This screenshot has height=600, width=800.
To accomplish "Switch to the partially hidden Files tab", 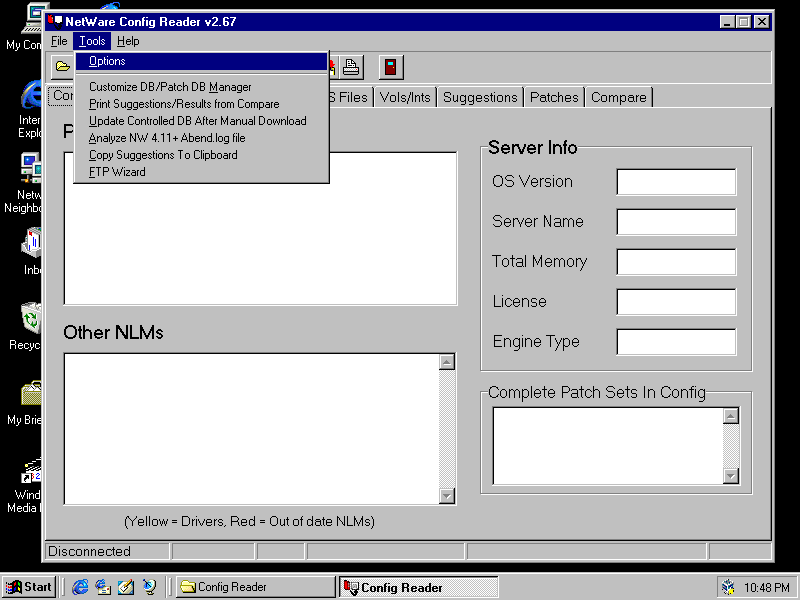I will click(351, 97).
